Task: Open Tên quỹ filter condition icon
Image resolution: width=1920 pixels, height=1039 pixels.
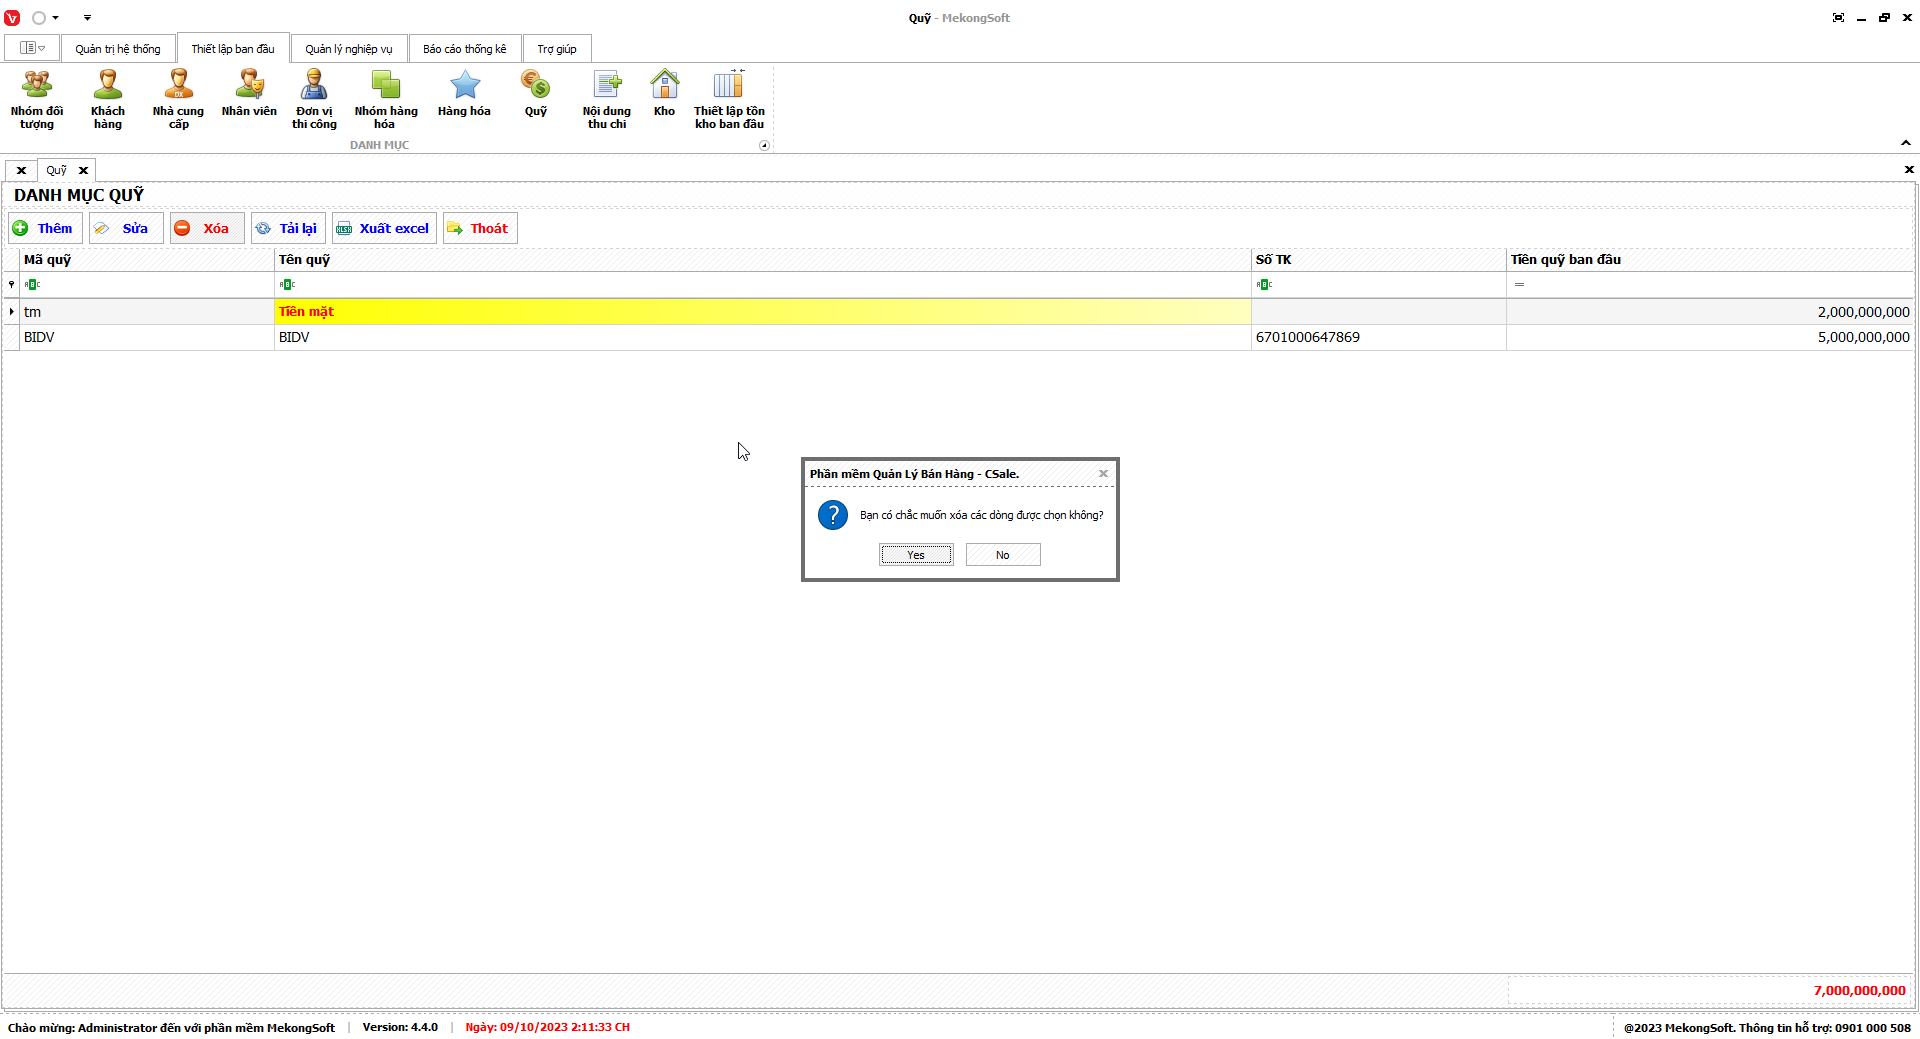Action: coord(287,285)
